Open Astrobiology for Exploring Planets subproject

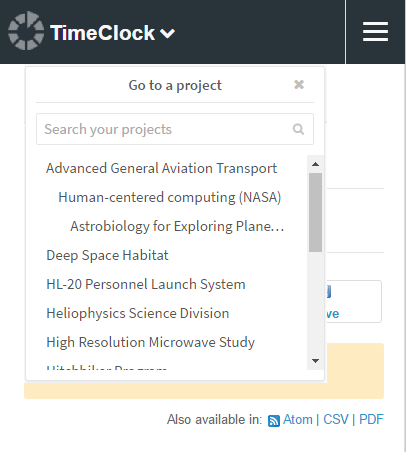click(x=177, y=226)
